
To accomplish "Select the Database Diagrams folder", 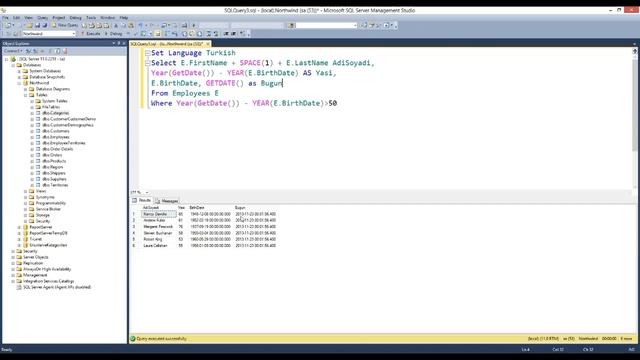I will pos(53,89).
